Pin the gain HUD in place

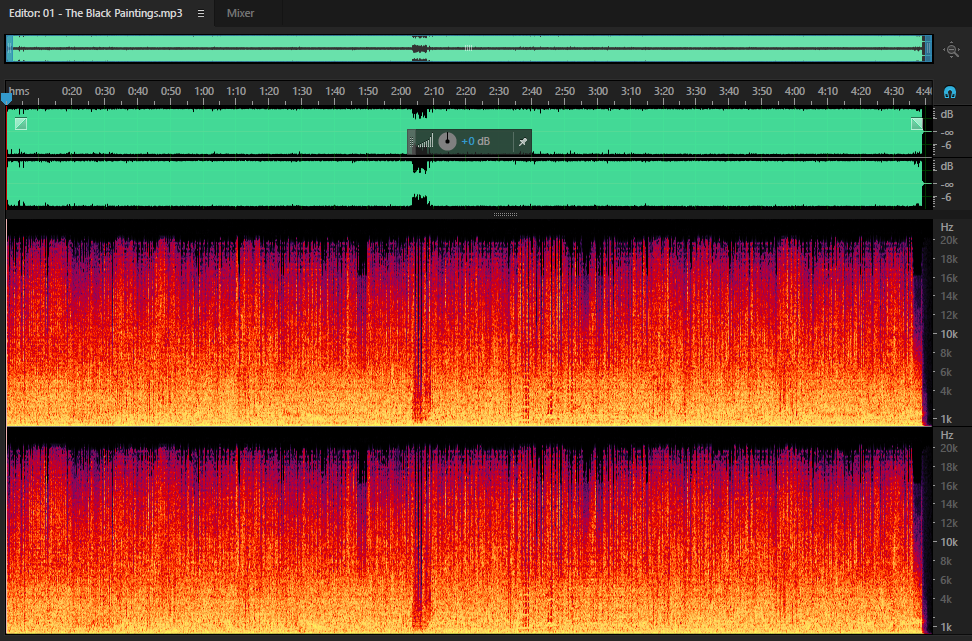click(x=523, y=142)
